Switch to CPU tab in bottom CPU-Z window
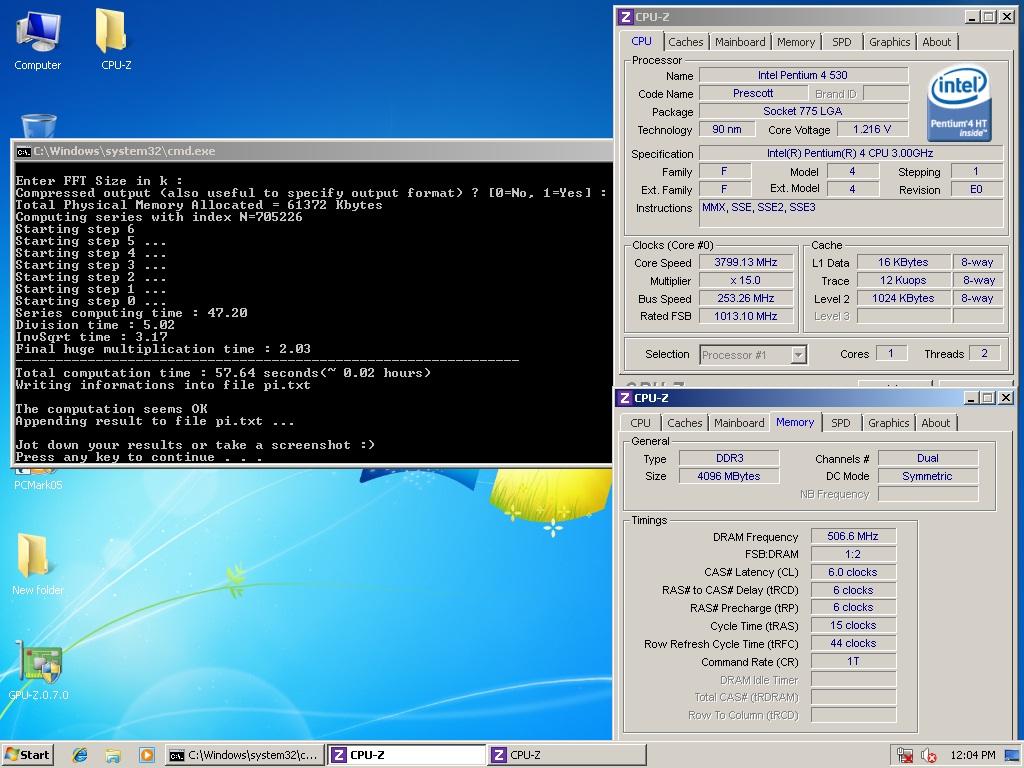The width and height of the screenshot is (1024, 768). (641, 423)
